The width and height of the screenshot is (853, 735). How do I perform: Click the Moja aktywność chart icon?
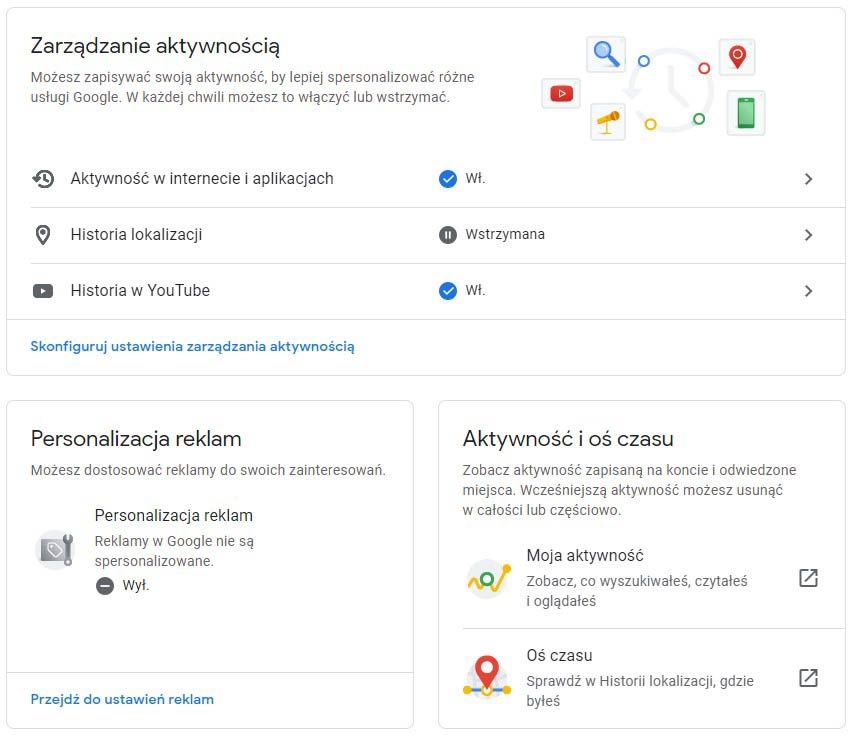[489, 578]
